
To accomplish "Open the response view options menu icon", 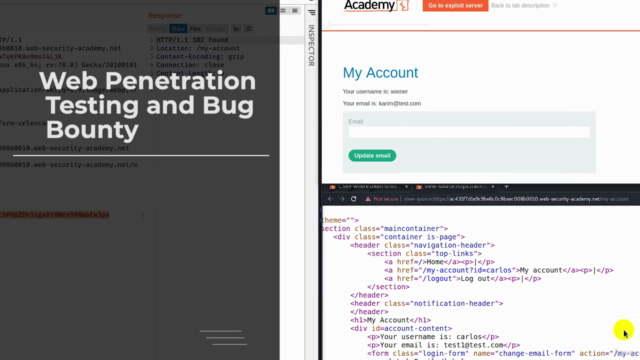I will (249, 29).
